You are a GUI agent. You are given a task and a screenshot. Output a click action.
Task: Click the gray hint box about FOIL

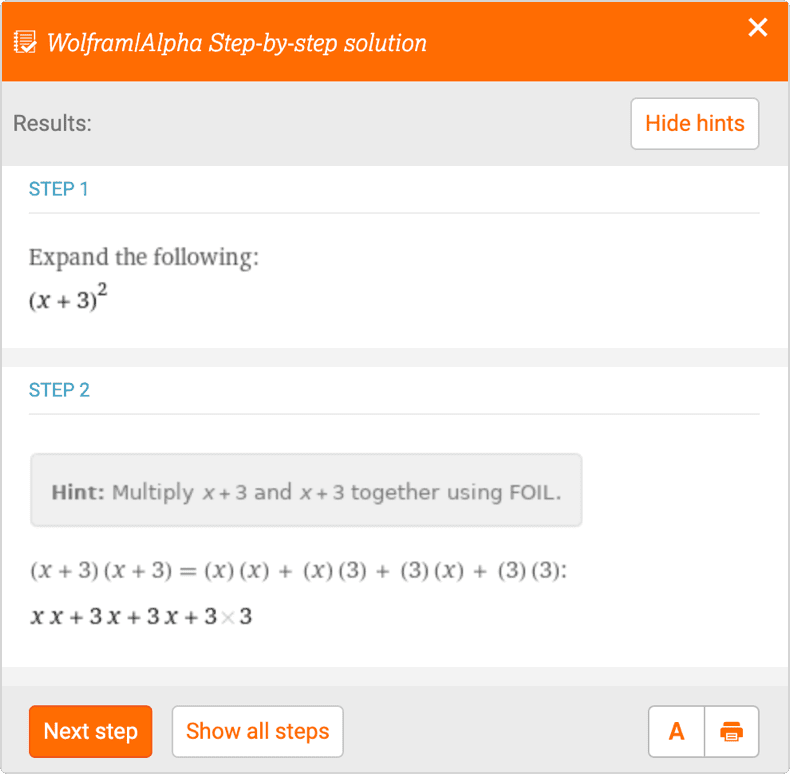306,491
